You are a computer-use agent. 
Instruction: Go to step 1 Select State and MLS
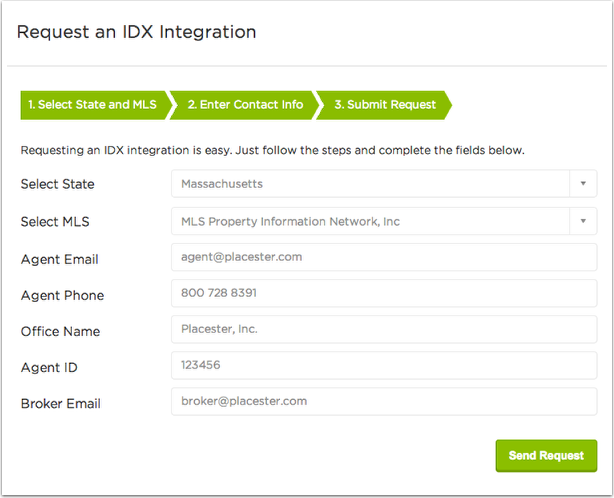coord(93,105)
